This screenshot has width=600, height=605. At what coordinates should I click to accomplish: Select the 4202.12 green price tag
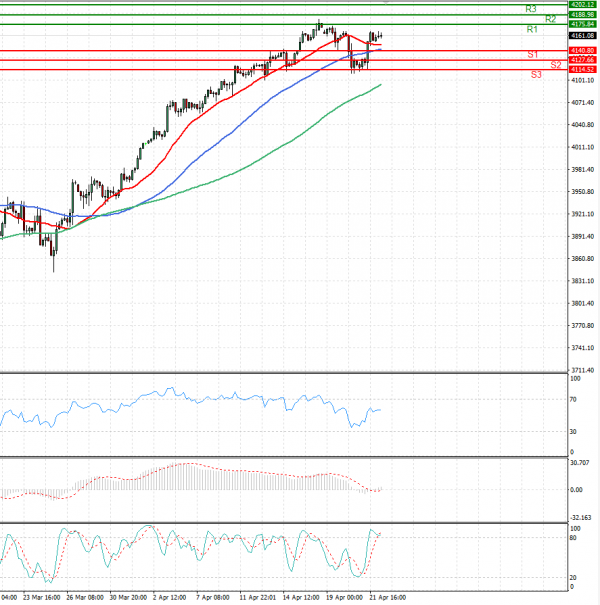tap(582, 5)
